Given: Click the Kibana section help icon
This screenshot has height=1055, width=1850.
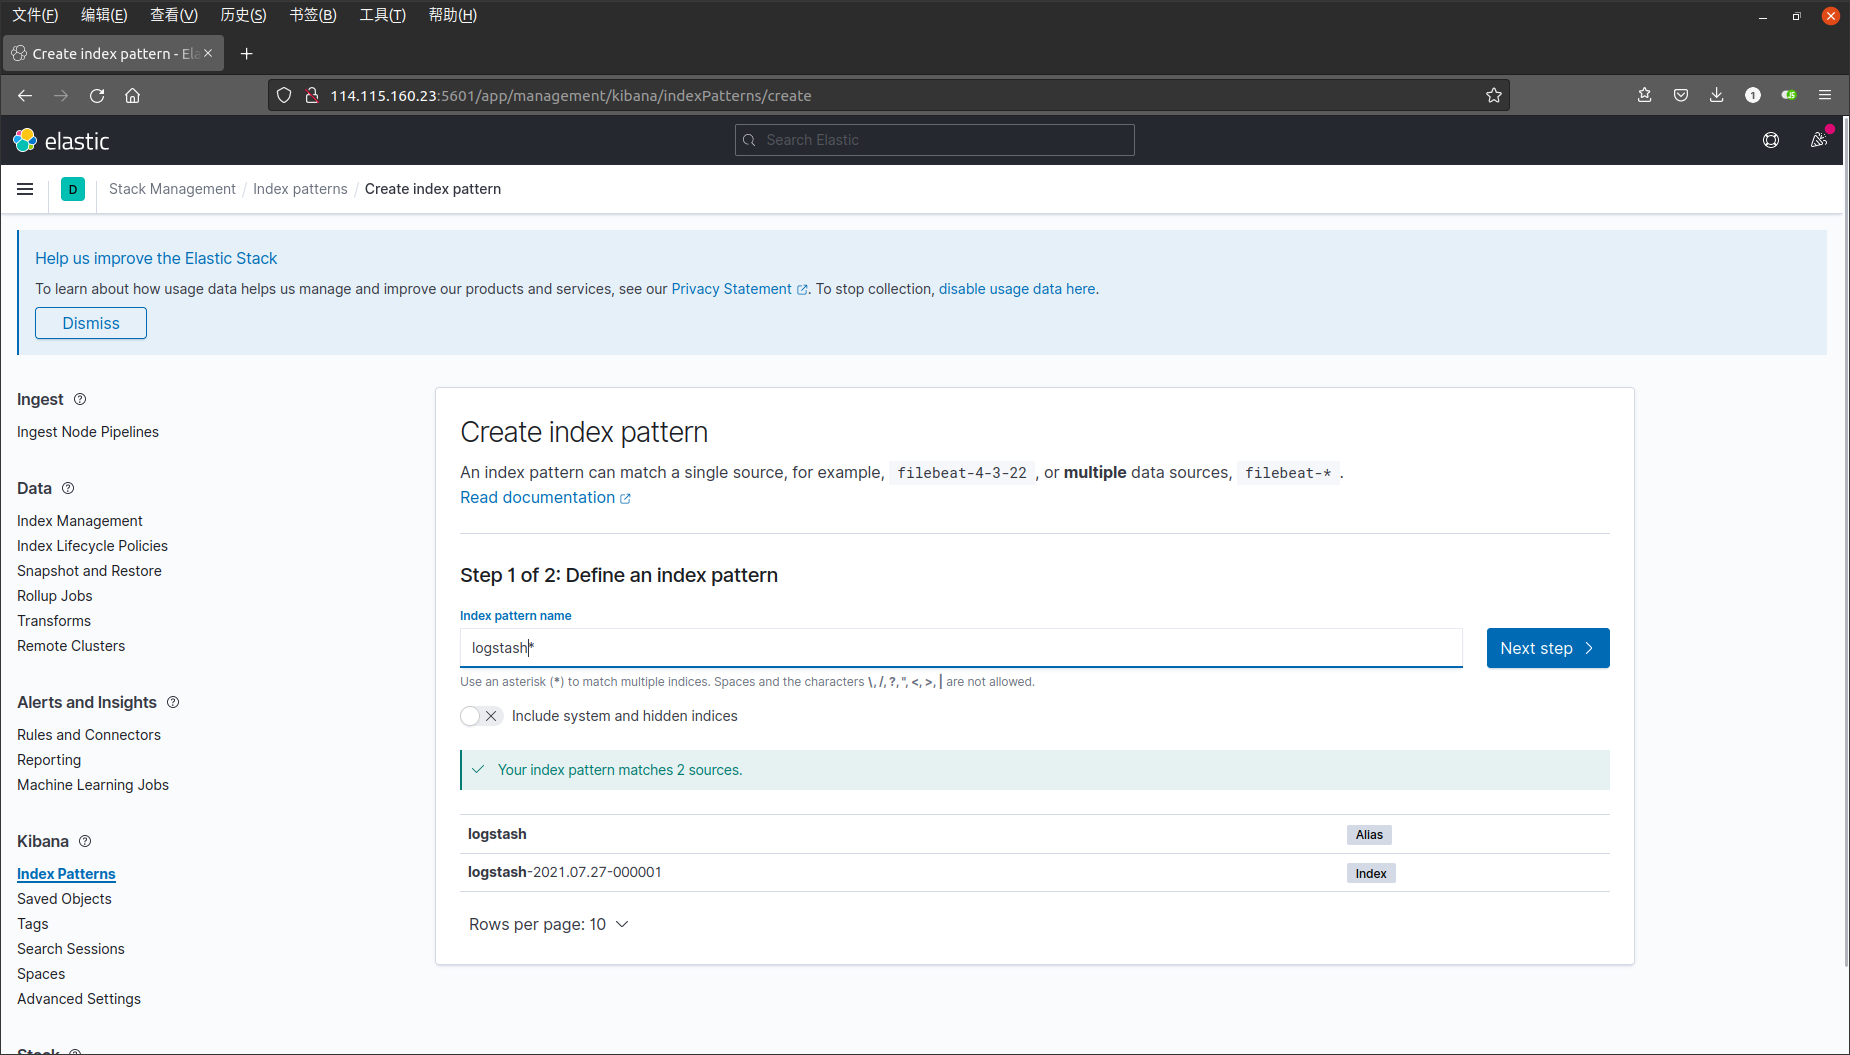Looking at the screenshot, I should point(85,841).
